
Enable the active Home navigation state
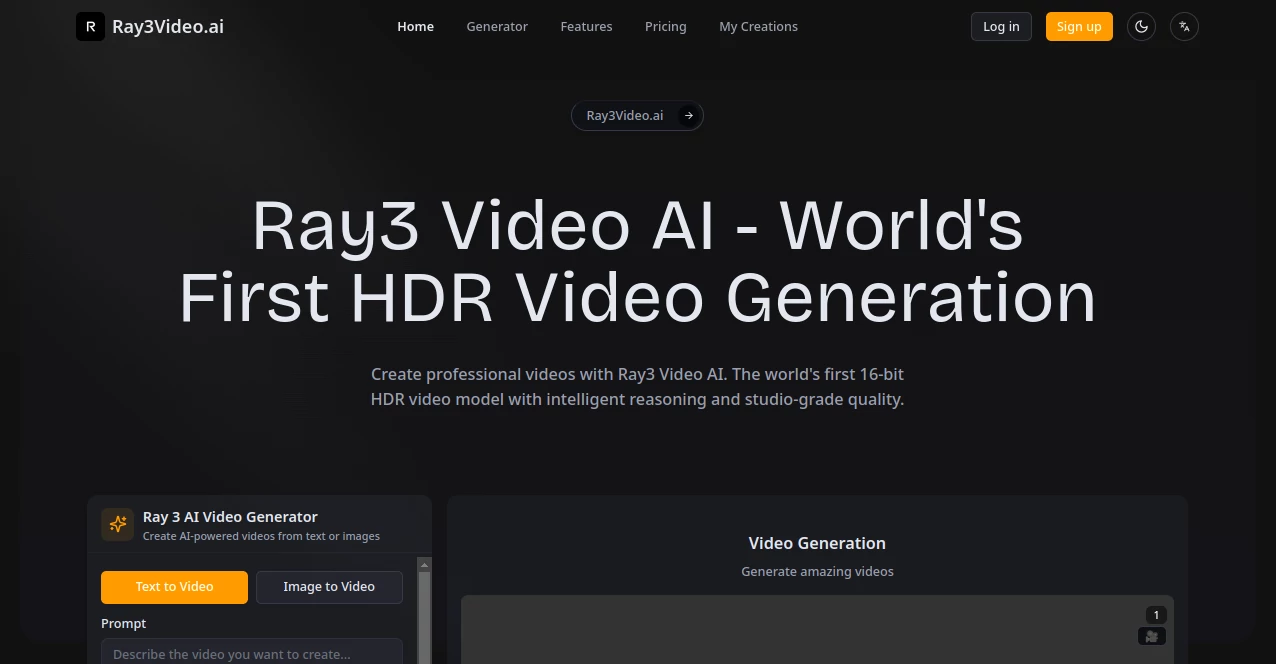[x=415, y=26]
